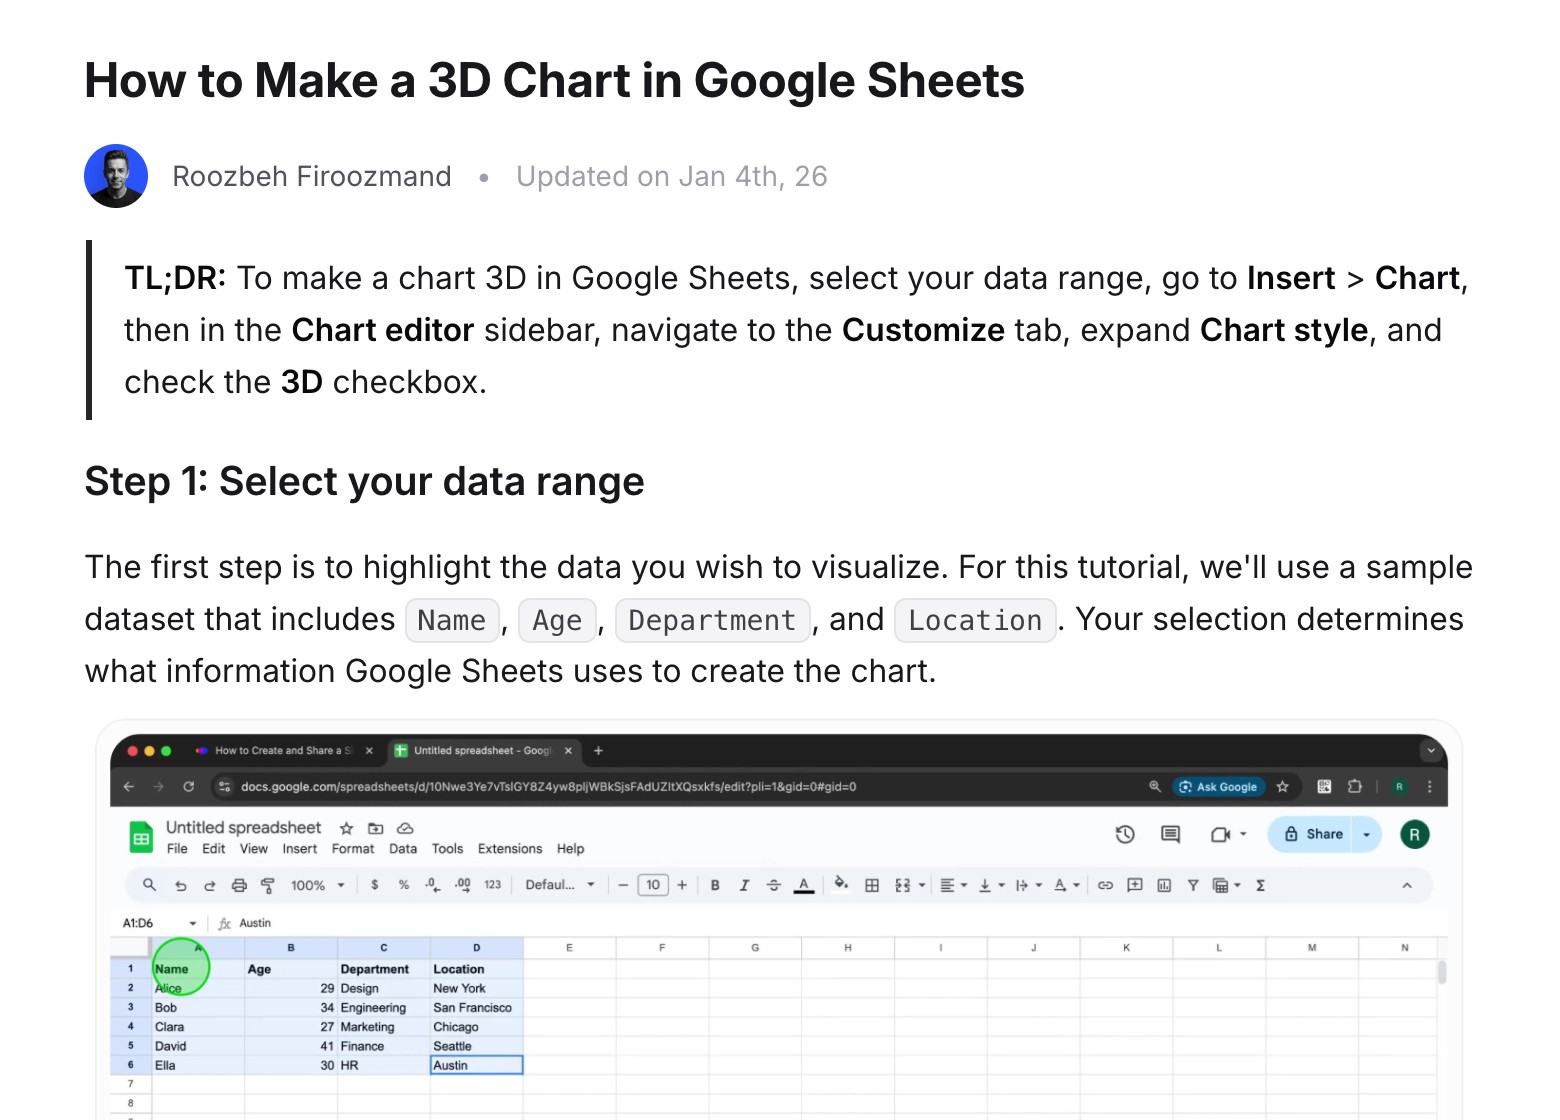1560x1120 pixels.
Task: Click the increase decimal places icon
Action: click(x=463, y=885)
